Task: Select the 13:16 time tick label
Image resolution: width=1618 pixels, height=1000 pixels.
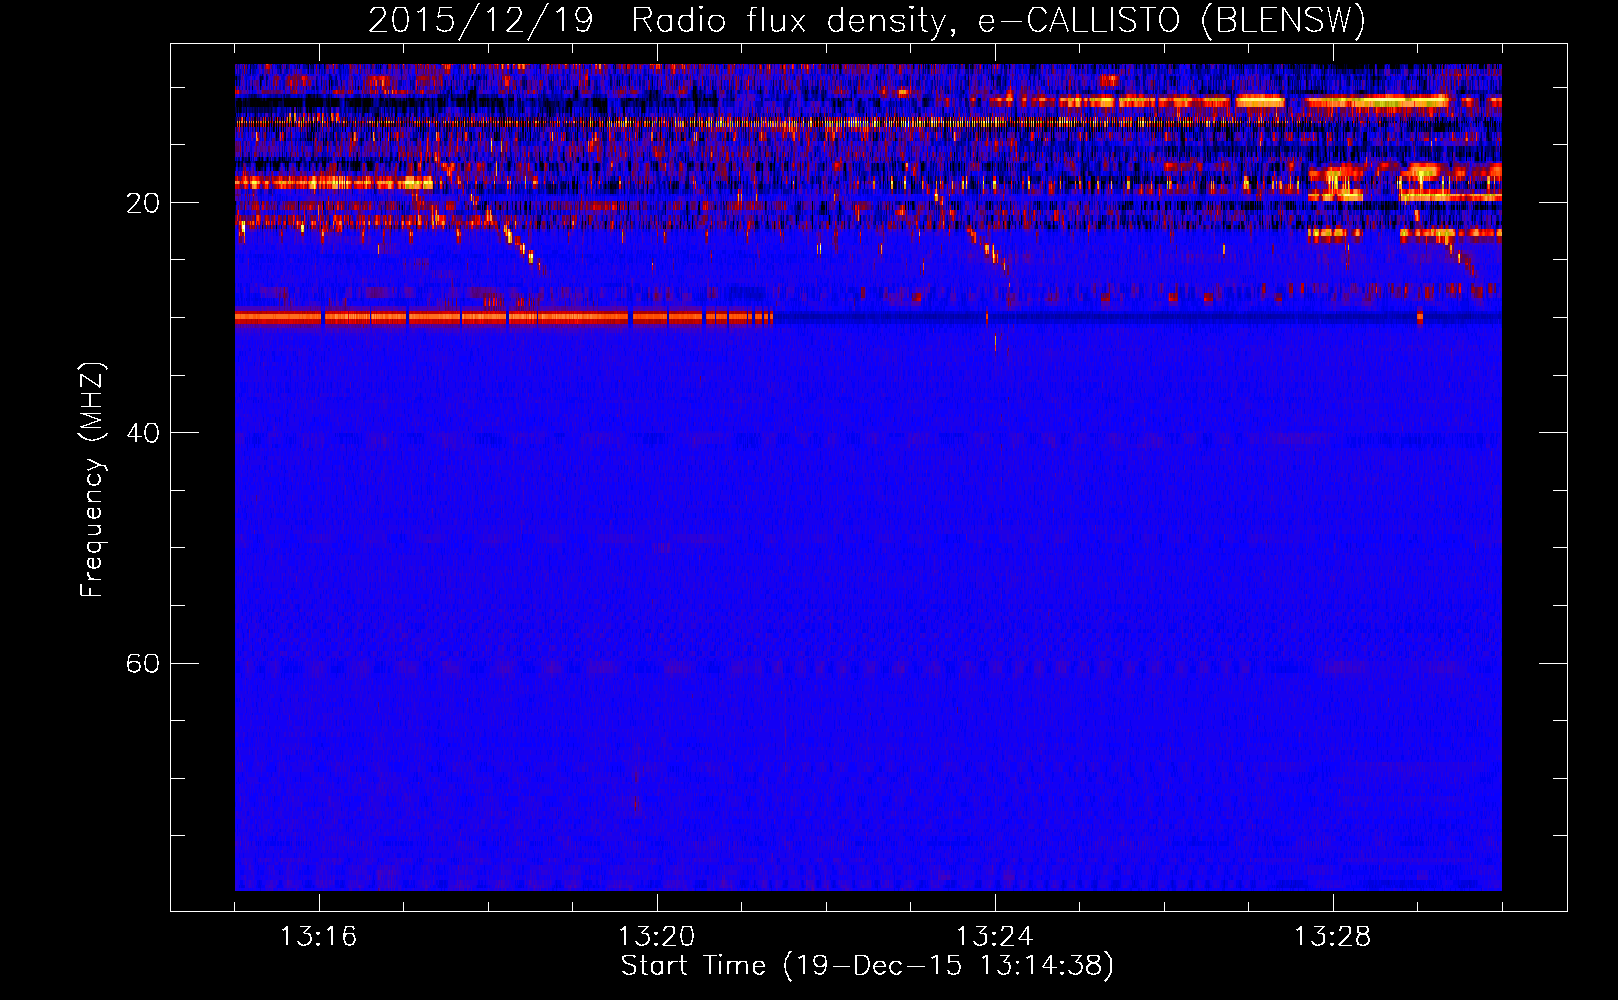Action: [x=318, y=937]
